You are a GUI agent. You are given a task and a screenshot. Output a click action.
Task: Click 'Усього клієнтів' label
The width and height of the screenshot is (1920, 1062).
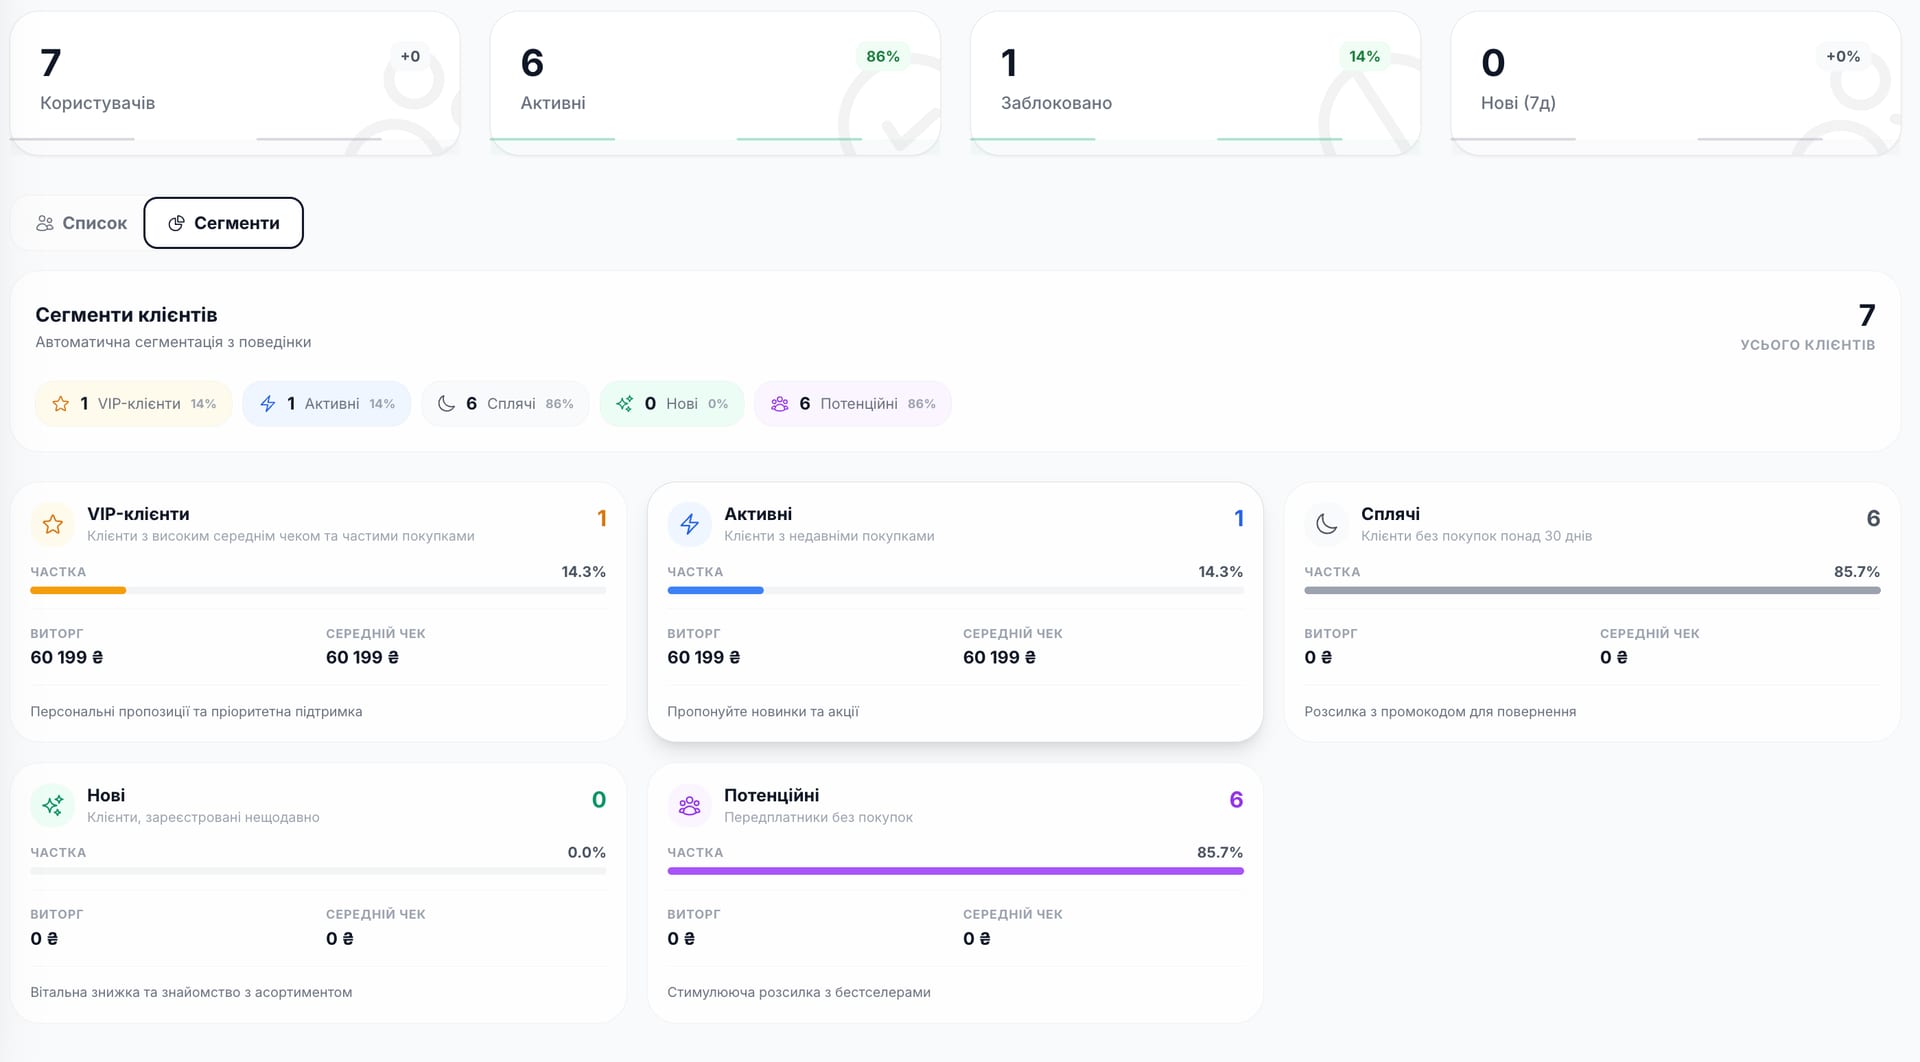(1808, 345)
